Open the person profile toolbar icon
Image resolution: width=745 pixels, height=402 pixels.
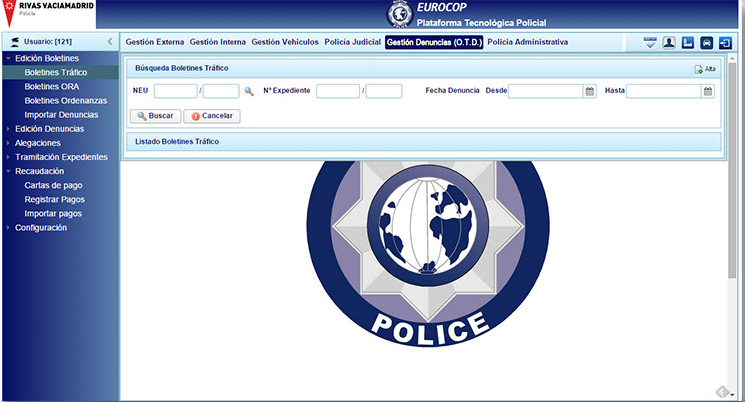coord(669,43)
